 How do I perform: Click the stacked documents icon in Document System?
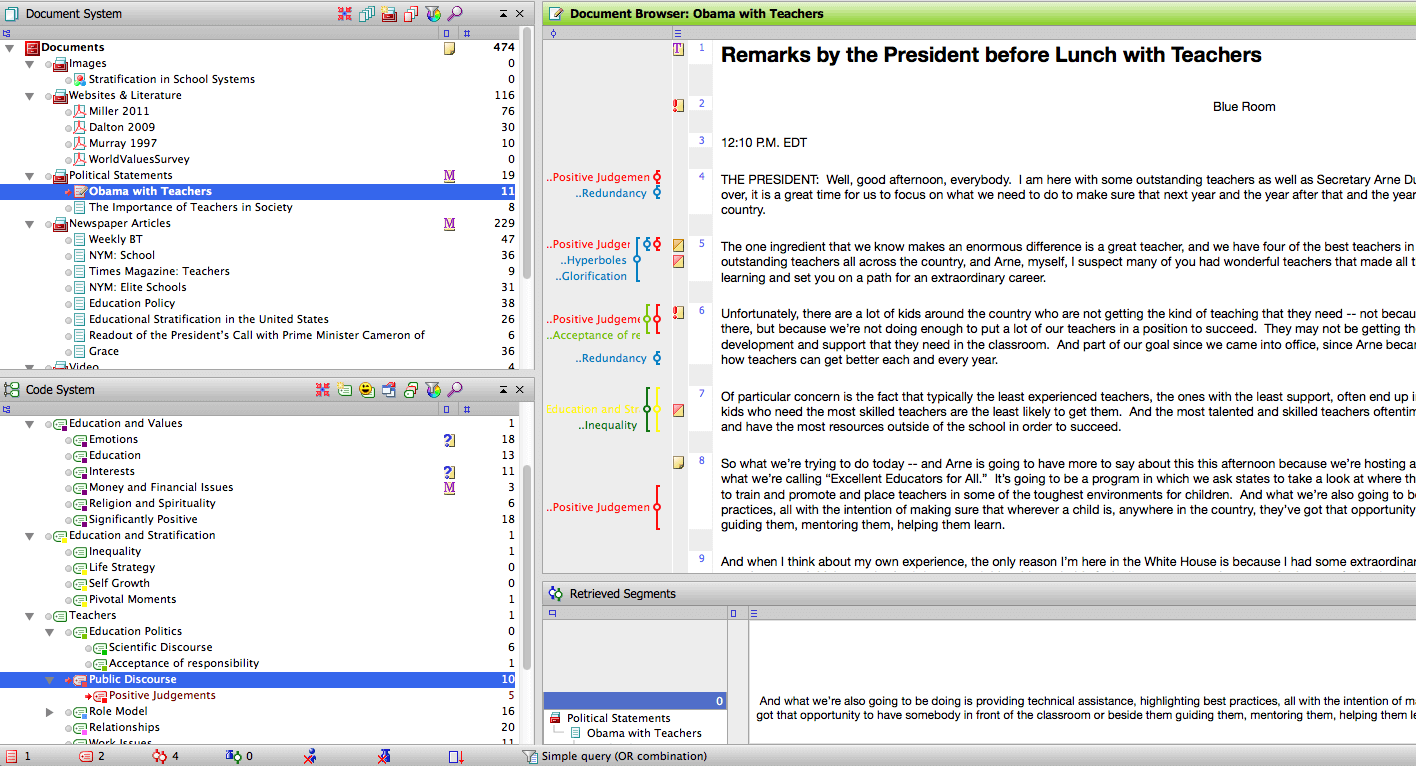click(x=367, y=14)
